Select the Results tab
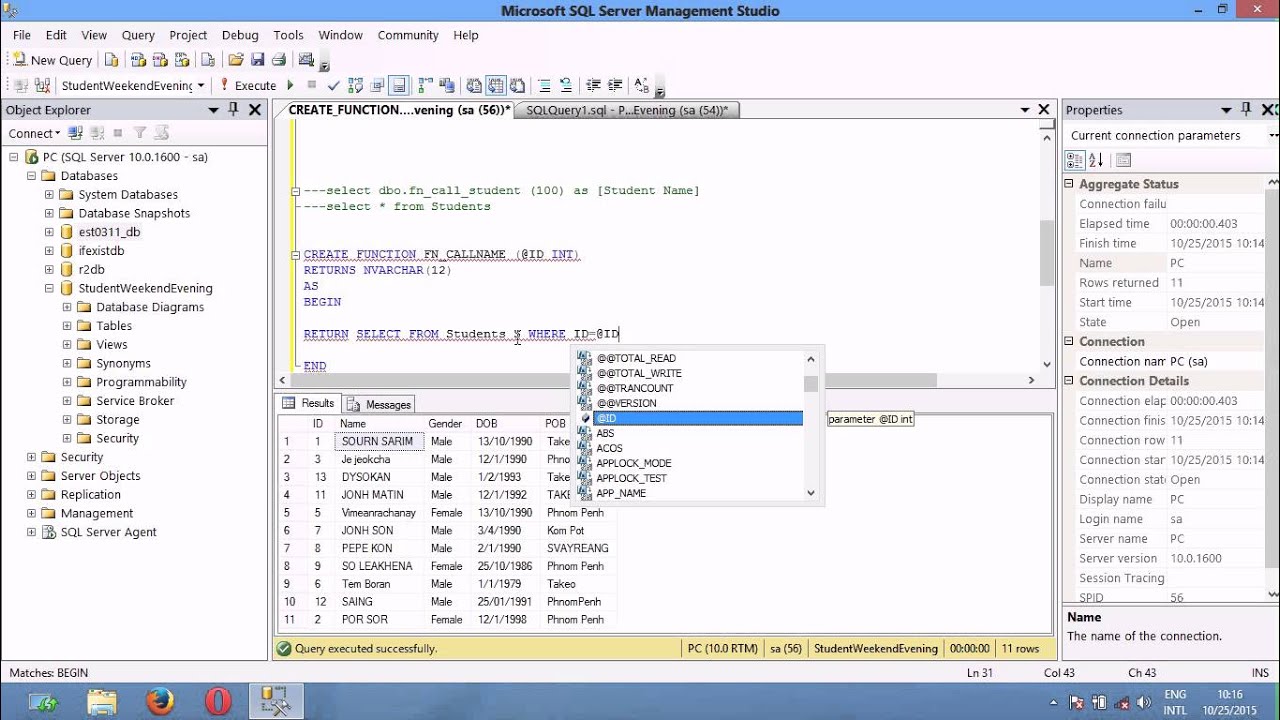This screenshot has height=720, width=1280. pyautogui.click(x=309, y=404)
